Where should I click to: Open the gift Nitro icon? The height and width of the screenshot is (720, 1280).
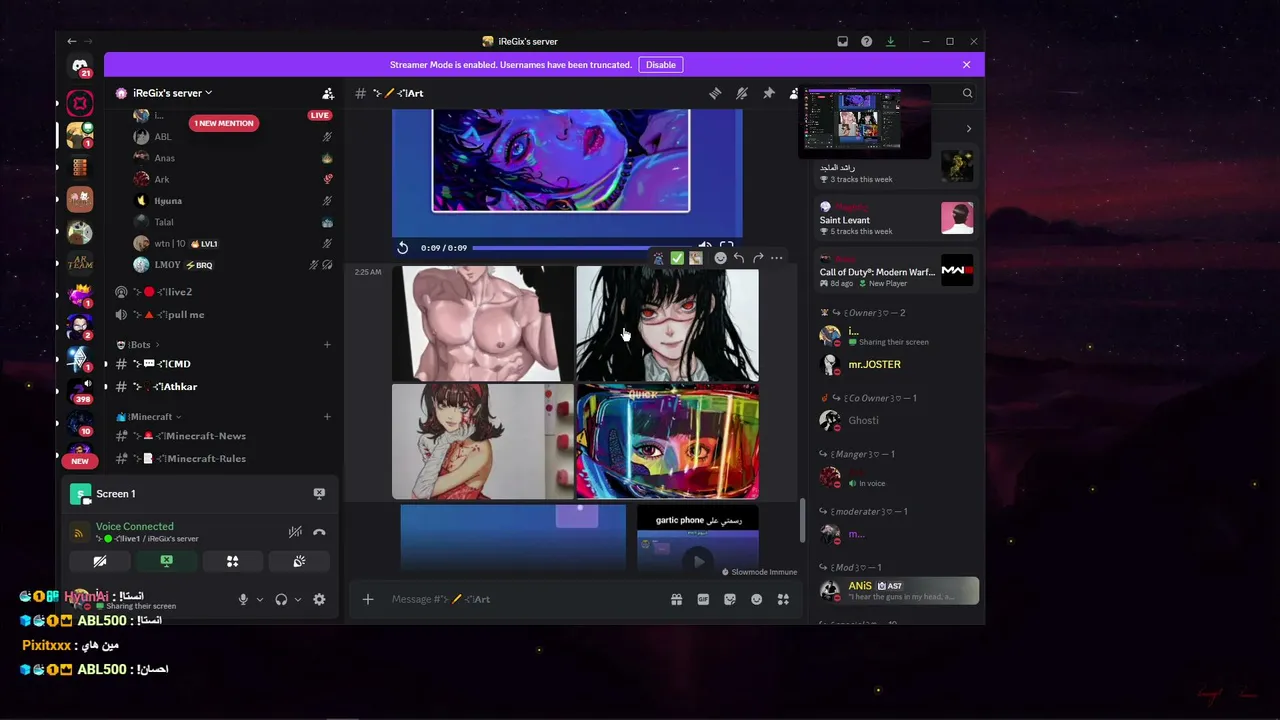(677, 599)
